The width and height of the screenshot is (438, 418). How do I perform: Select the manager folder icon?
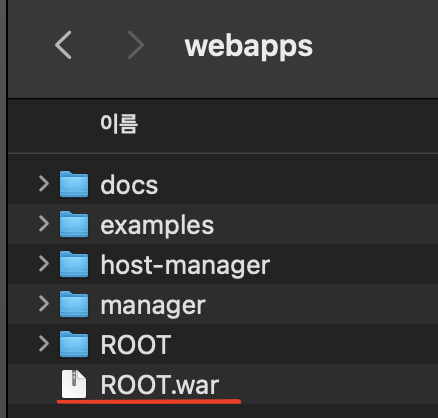pyautogui.click(x=74, y=304)
